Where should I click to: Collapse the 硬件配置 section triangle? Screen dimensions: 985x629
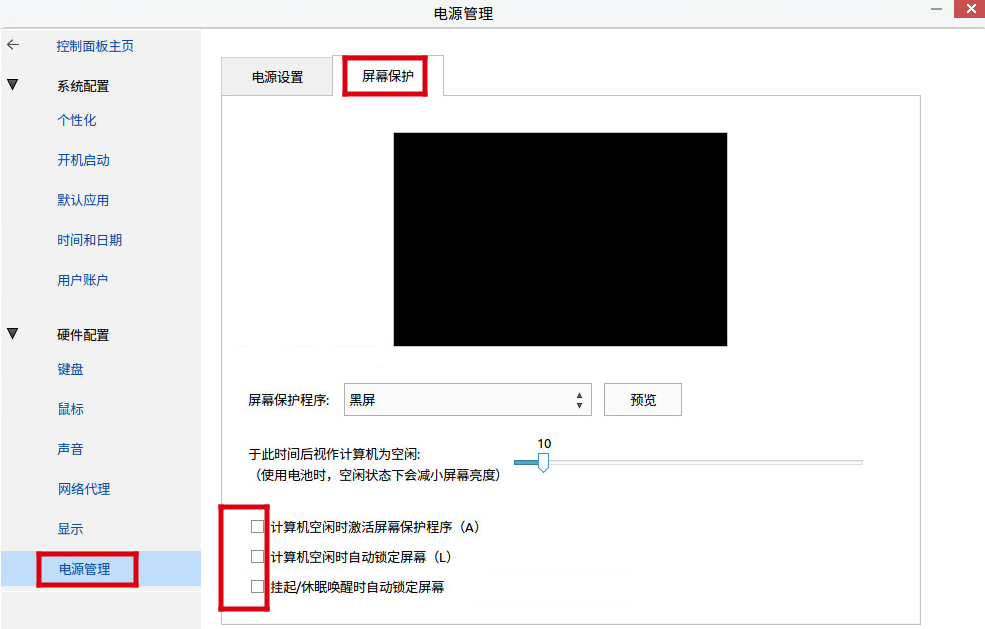tap(13, 334)
